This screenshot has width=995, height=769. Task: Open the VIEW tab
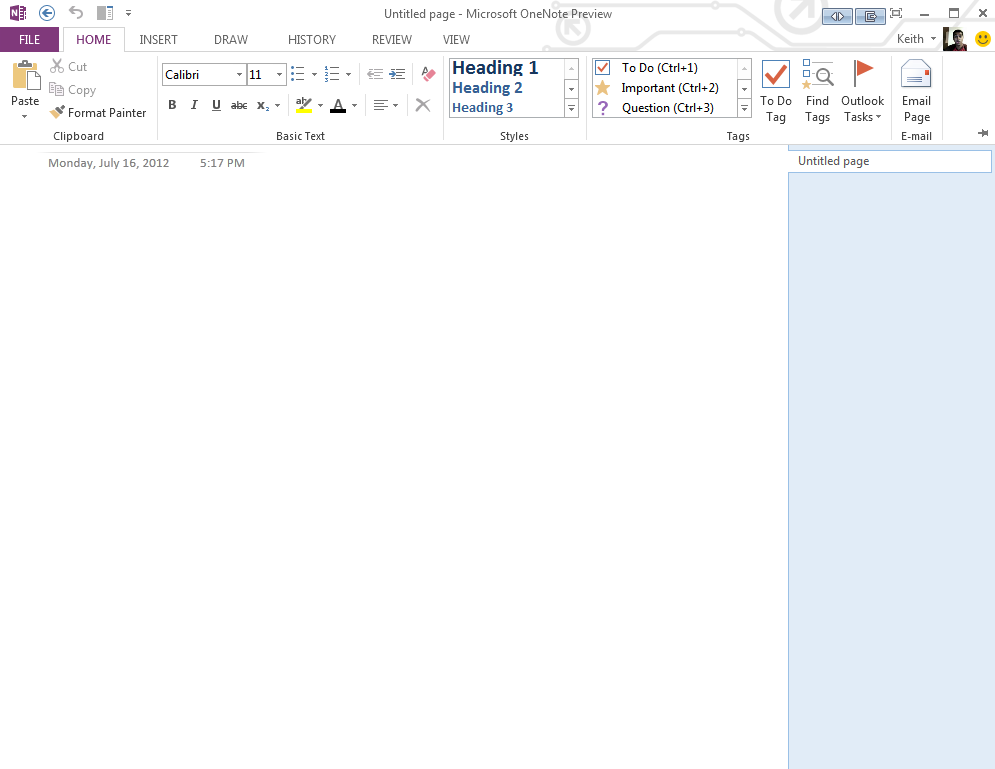[456, 39]
